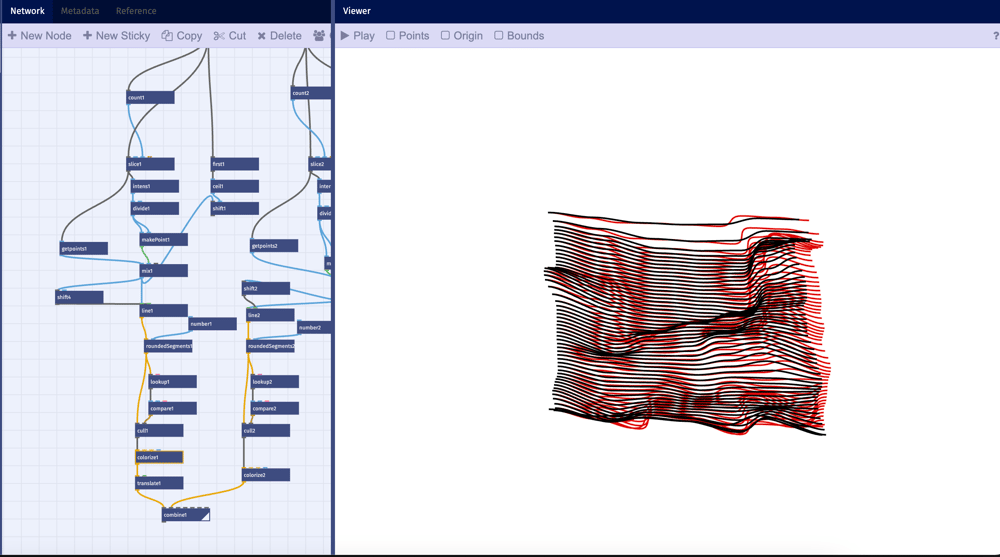Viewport: 1000px width, 557px height.
Task: Enable the Origin checkbox
Action: [x=462, y=36]
